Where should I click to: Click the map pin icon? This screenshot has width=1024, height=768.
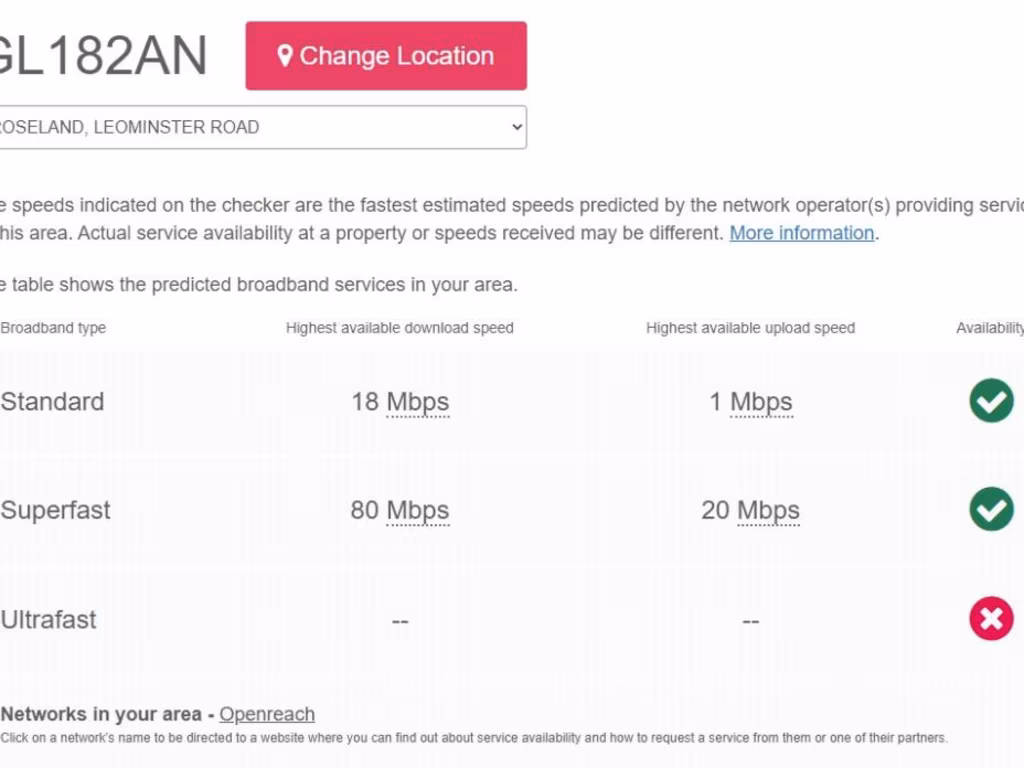point(285,56)
